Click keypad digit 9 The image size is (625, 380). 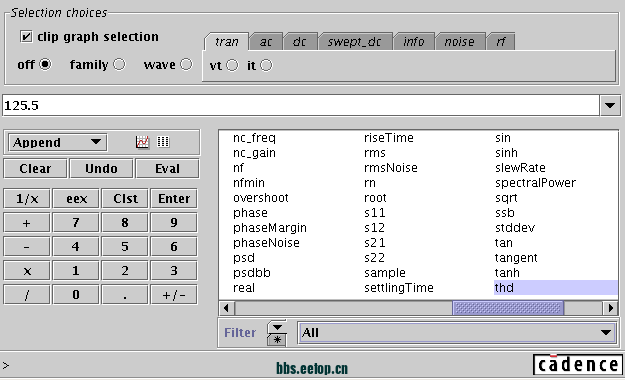pyautogui.click(x=174, y=223)
